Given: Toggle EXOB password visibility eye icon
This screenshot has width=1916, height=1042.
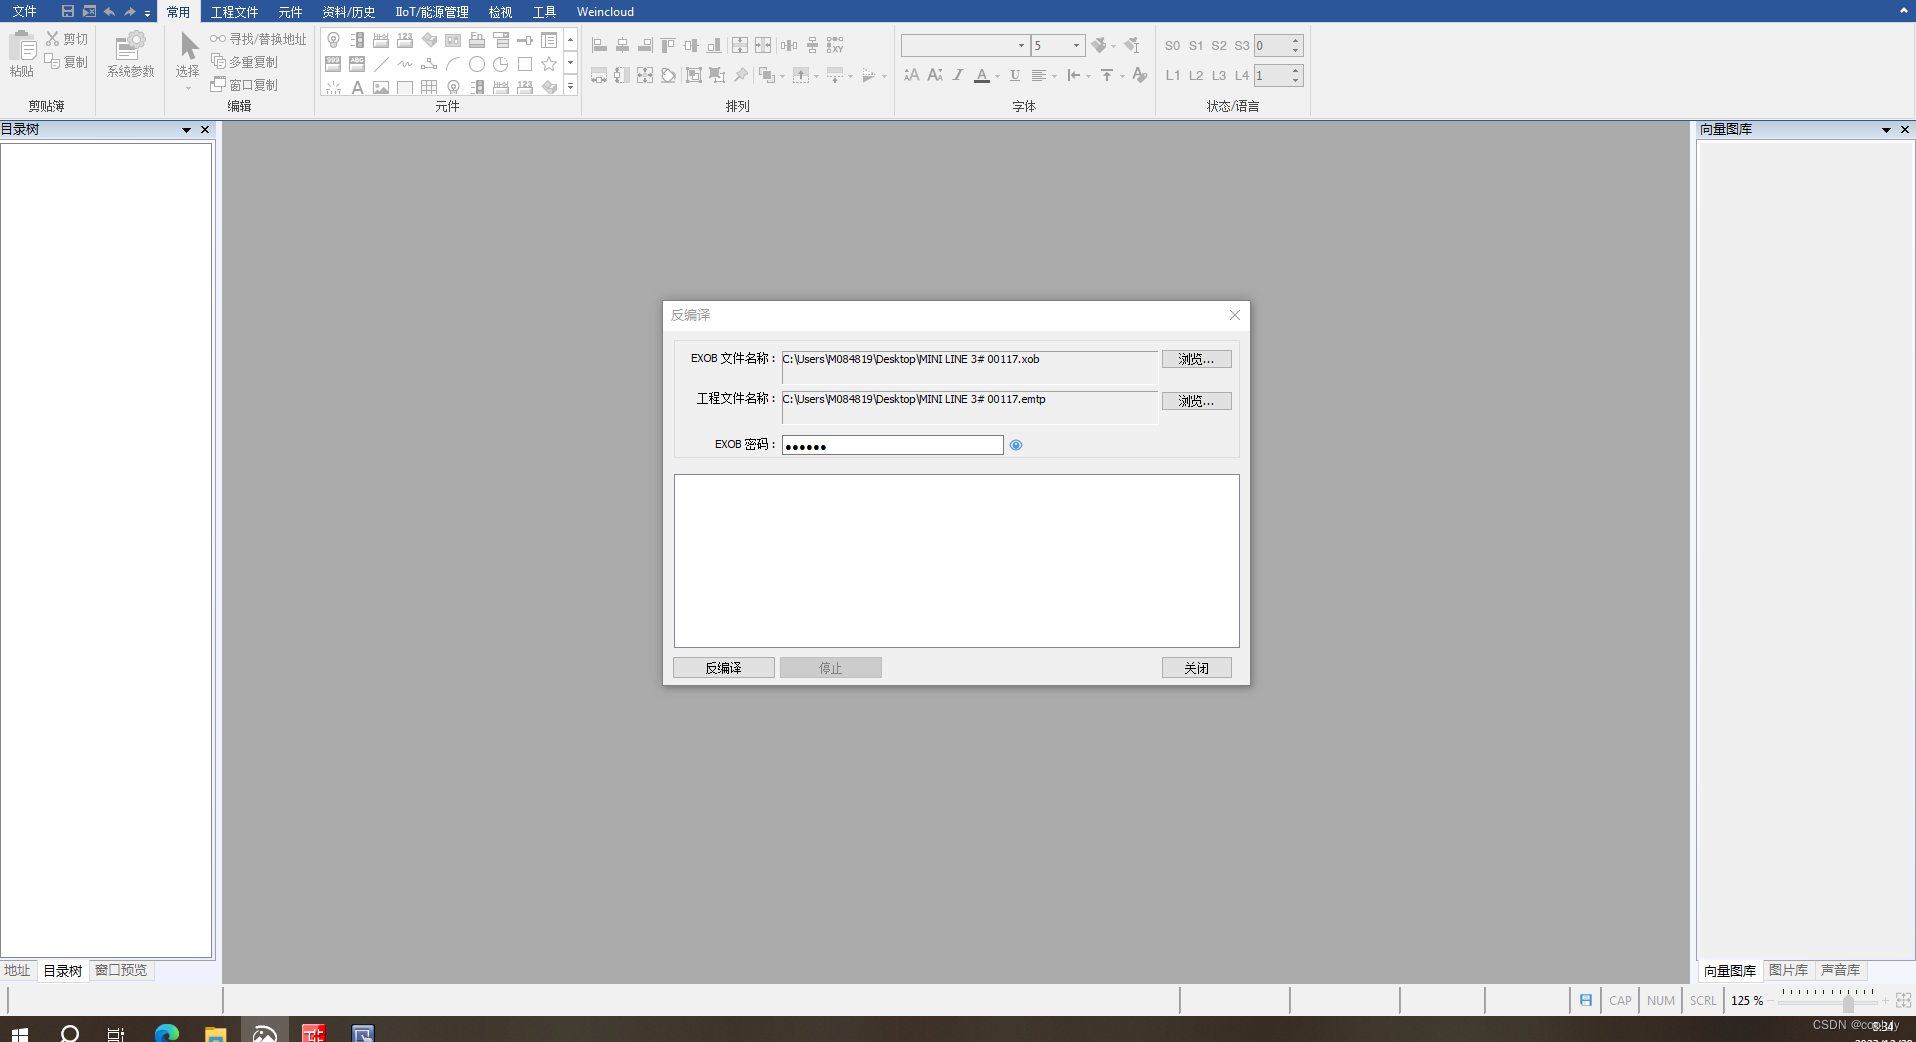Looking at the screenshot, I should (x=1016, y=445).
